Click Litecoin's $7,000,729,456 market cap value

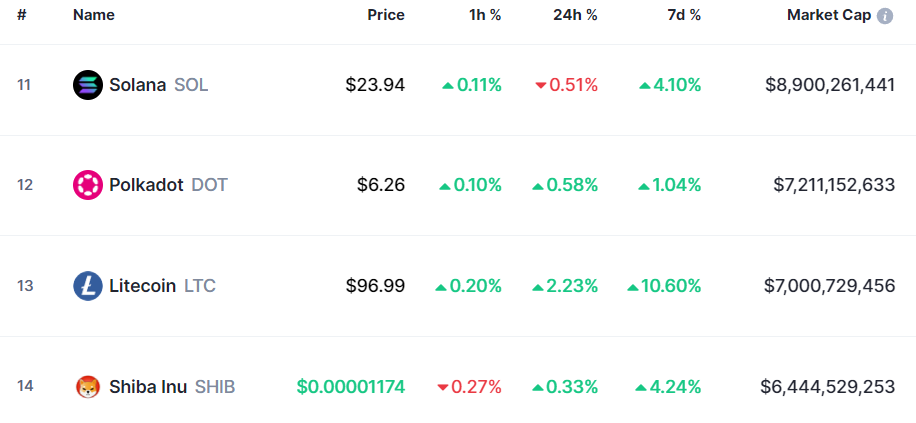click(830, 286)
